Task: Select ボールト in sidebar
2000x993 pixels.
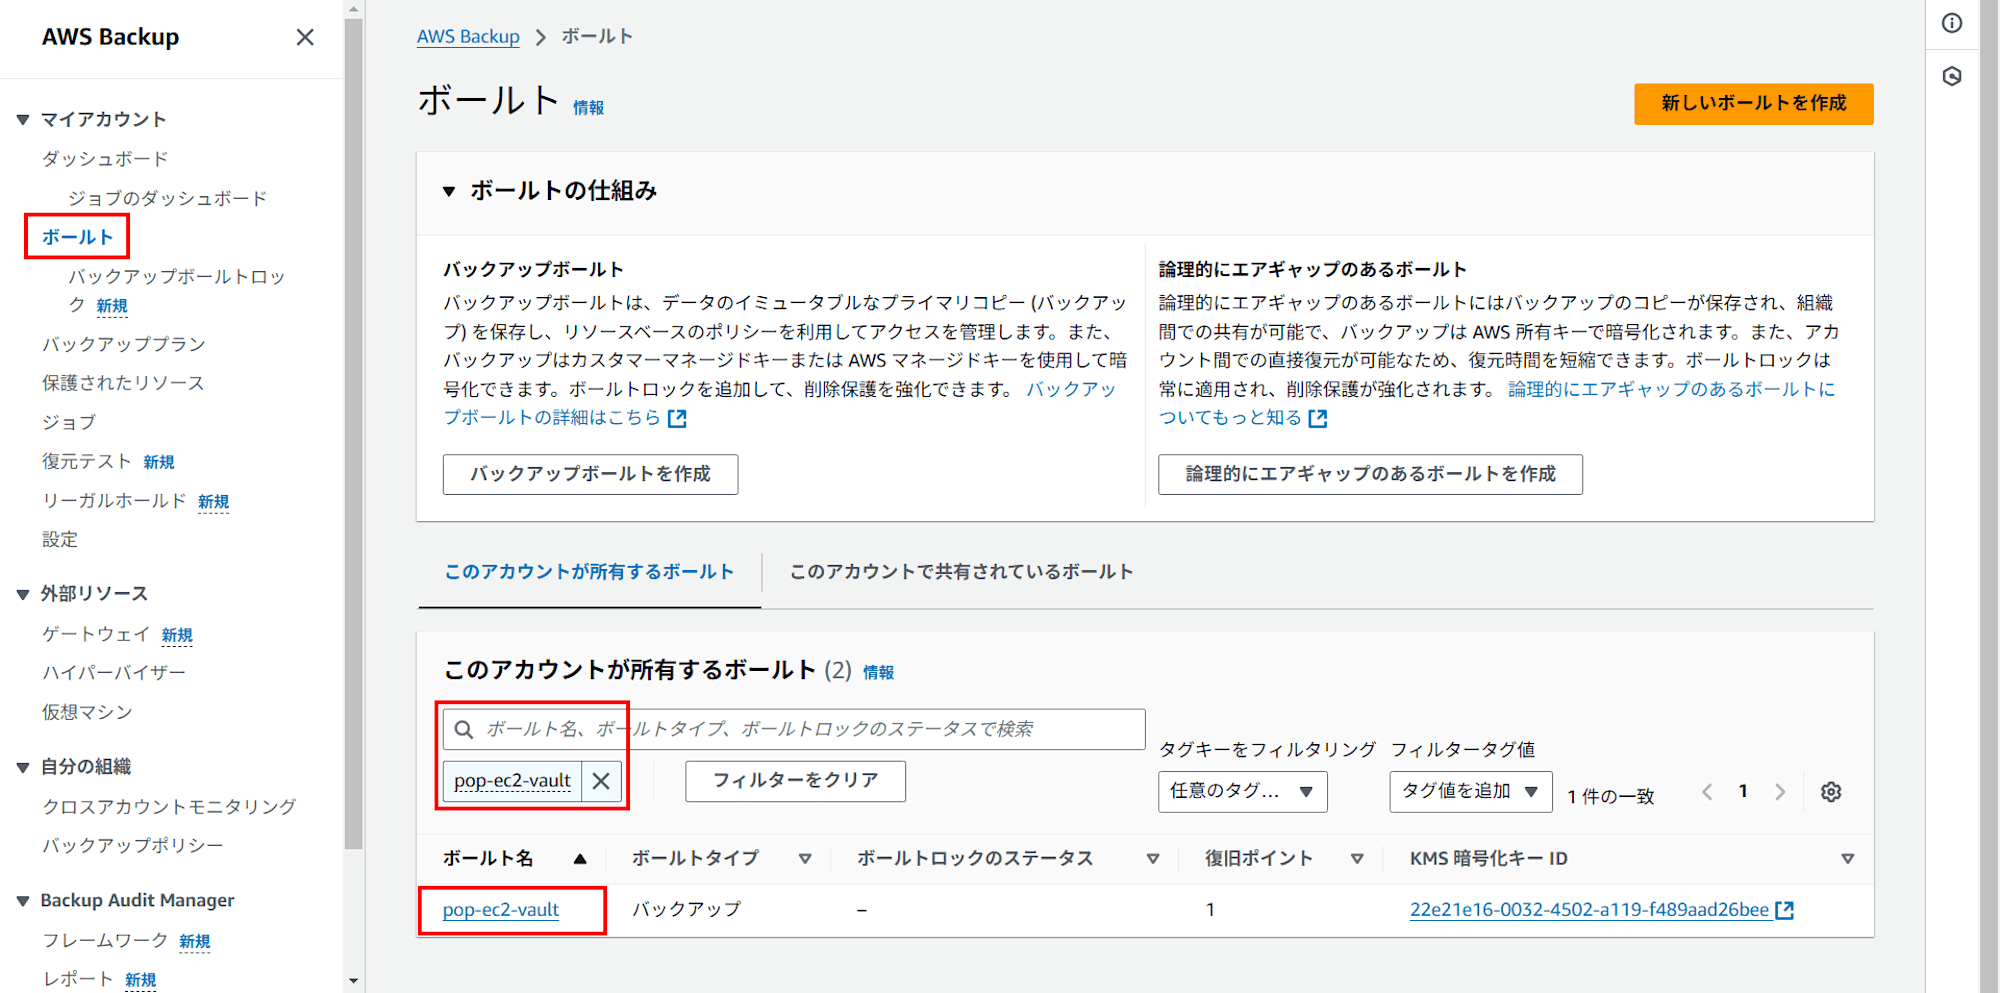Action: [77, 237]
